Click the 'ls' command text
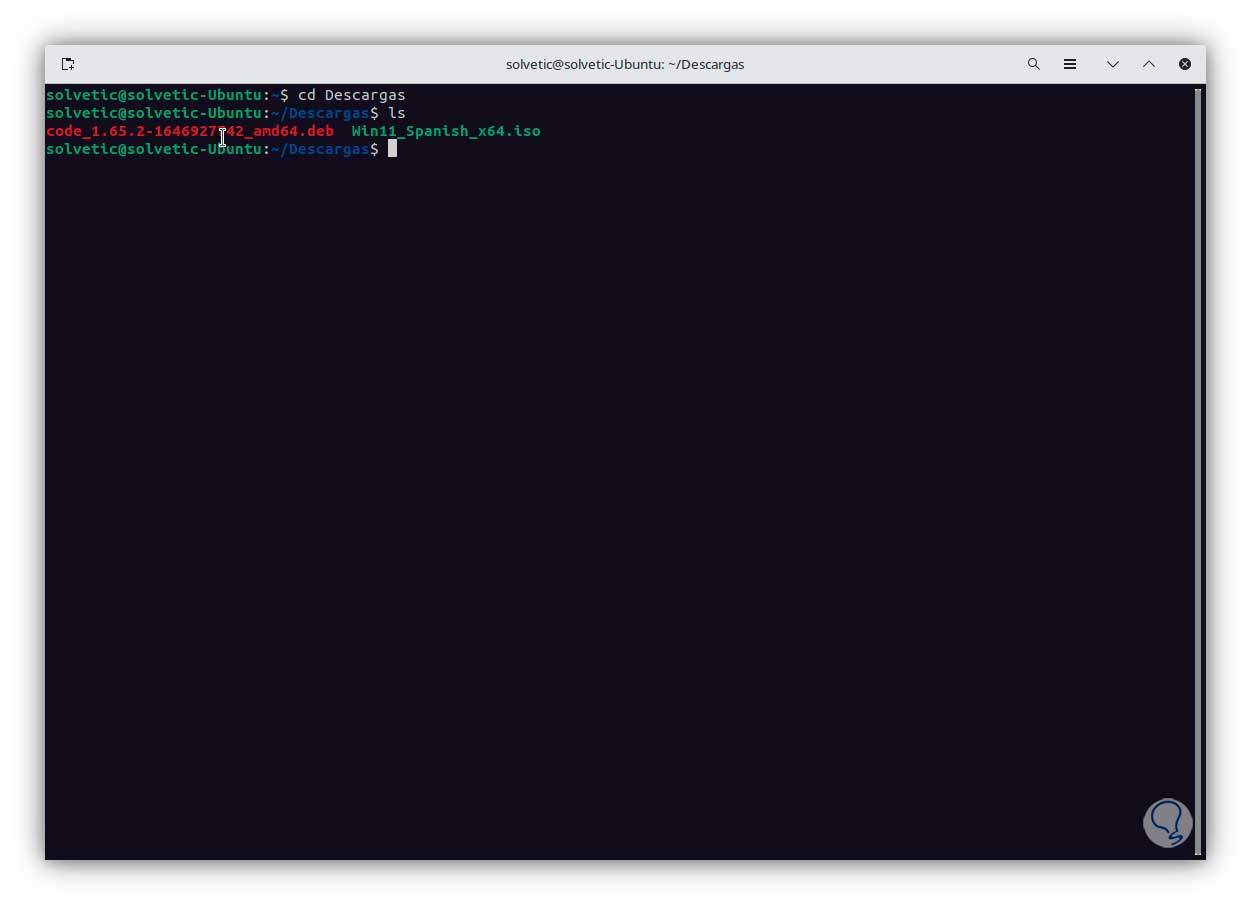The width and height of the screenshot is (1251, 905). [397, 113]
